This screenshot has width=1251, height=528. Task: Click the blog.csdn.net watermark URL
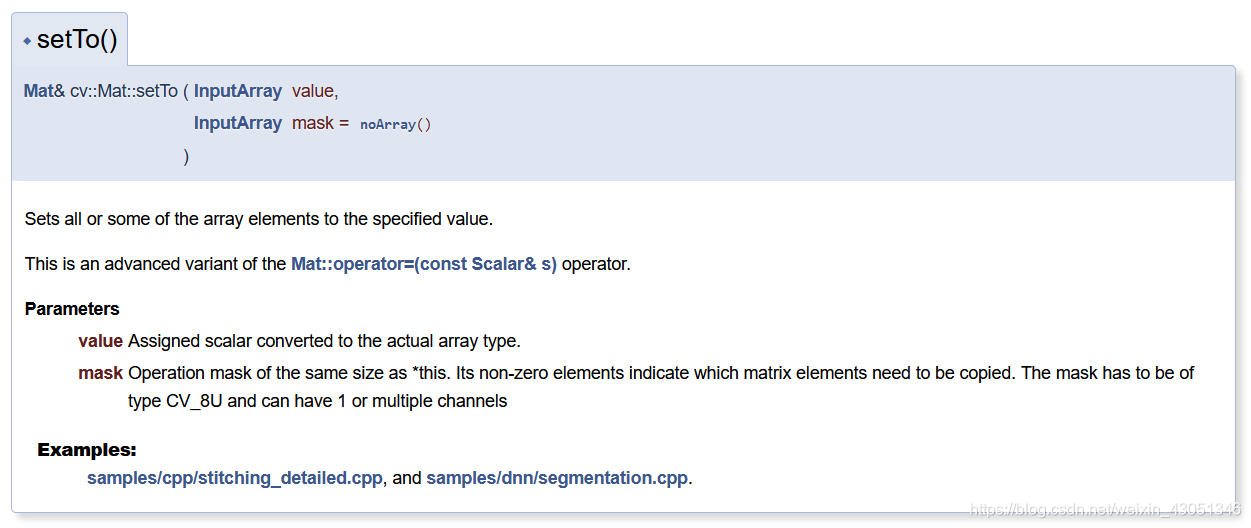[x=1106, y=510]
